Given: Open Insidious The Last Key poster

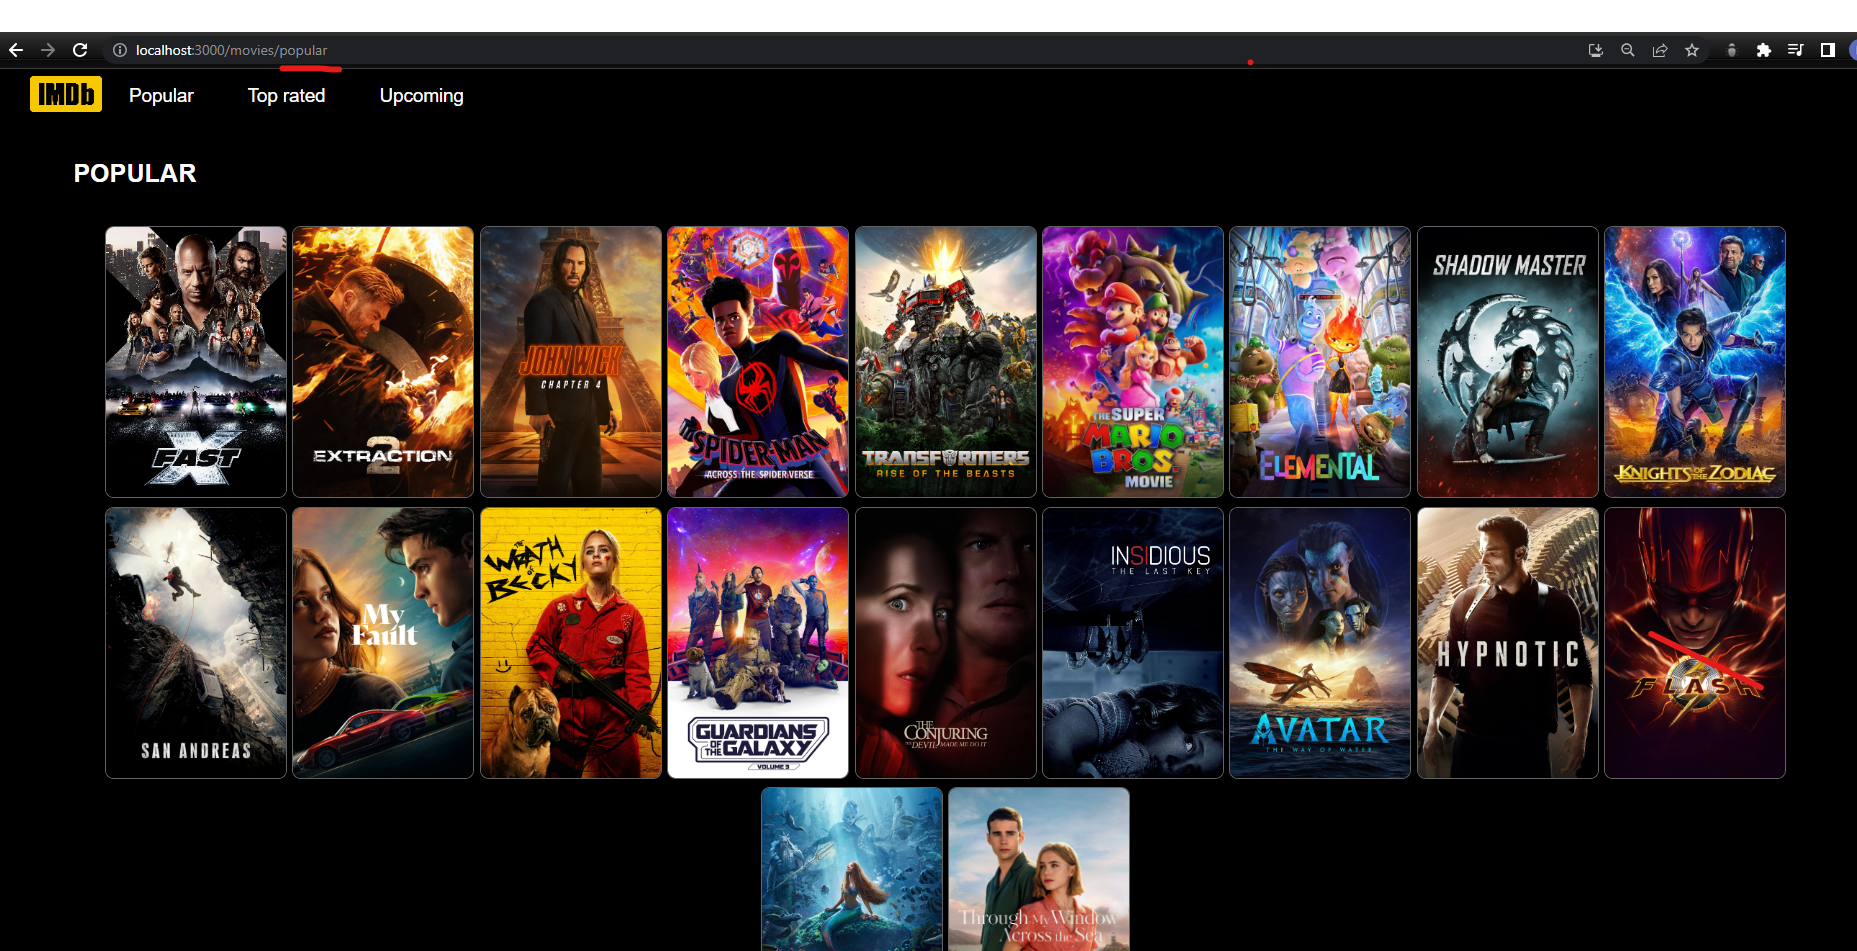Looking at the screenshot, I should (x=1133, y=643).
